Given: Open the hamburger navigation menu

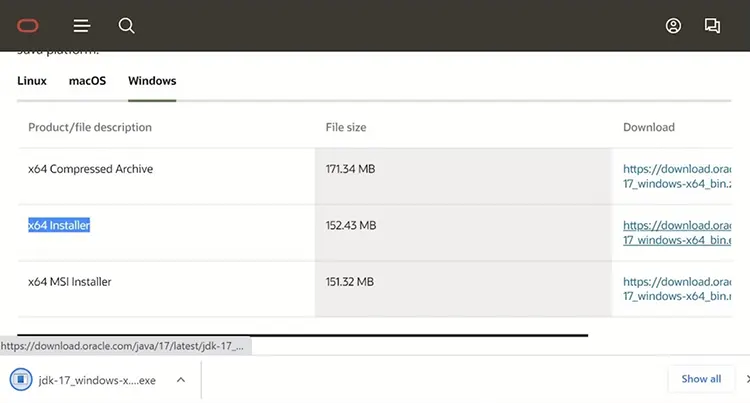Looking at the screenshot, I should point(82,26).
